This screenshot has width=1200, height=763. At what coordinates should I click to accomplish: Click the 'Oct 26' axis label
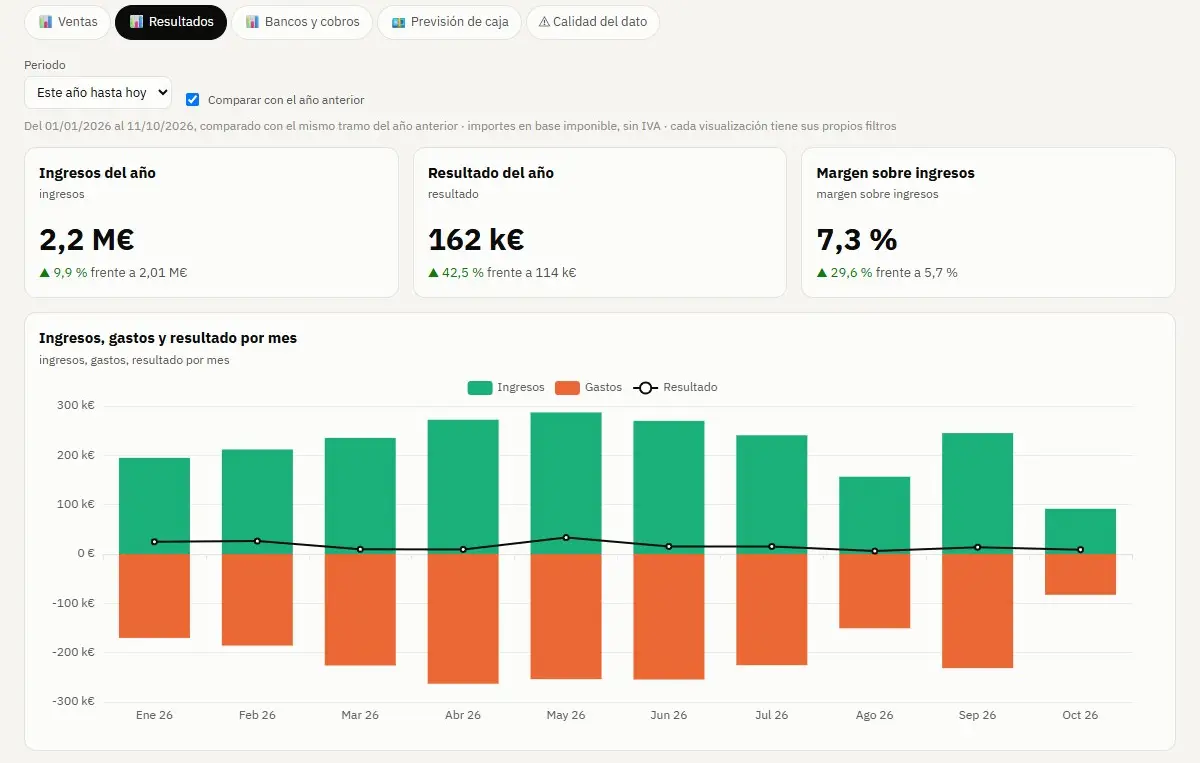pos(1080,715)
